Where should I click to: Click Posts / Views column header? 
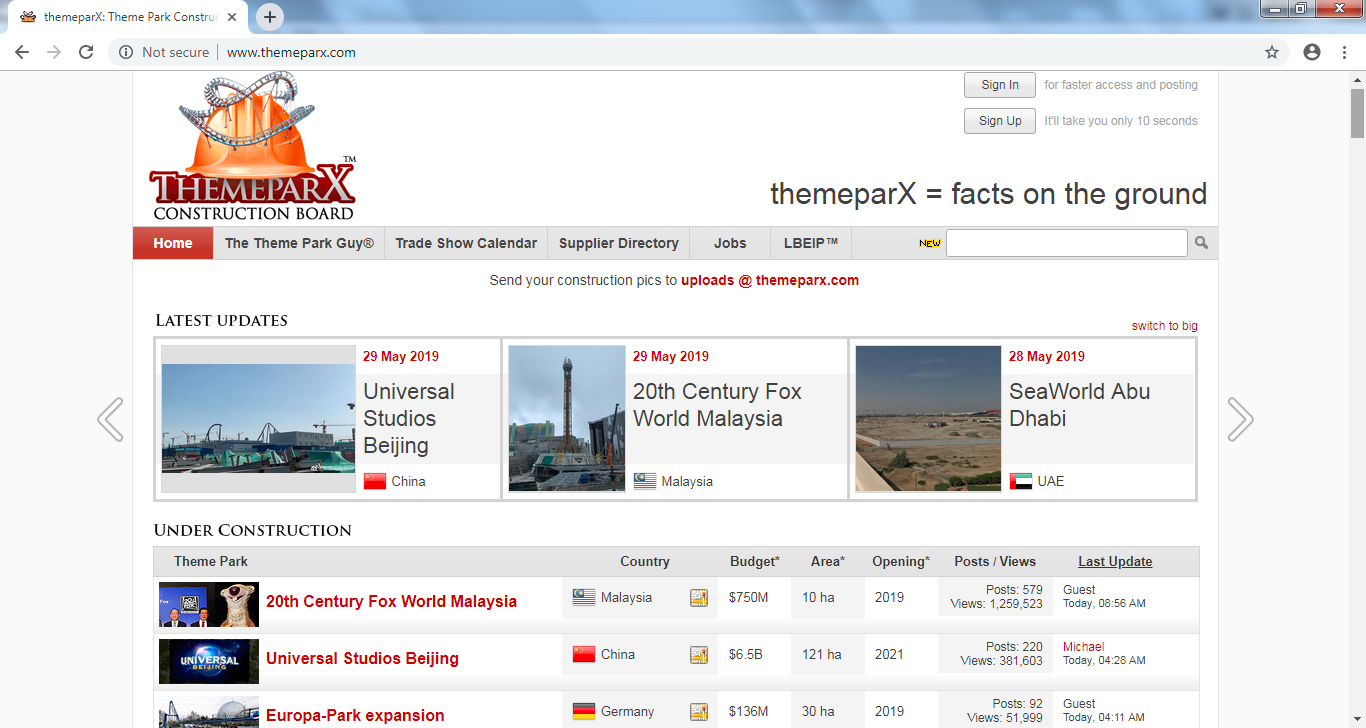995,561
